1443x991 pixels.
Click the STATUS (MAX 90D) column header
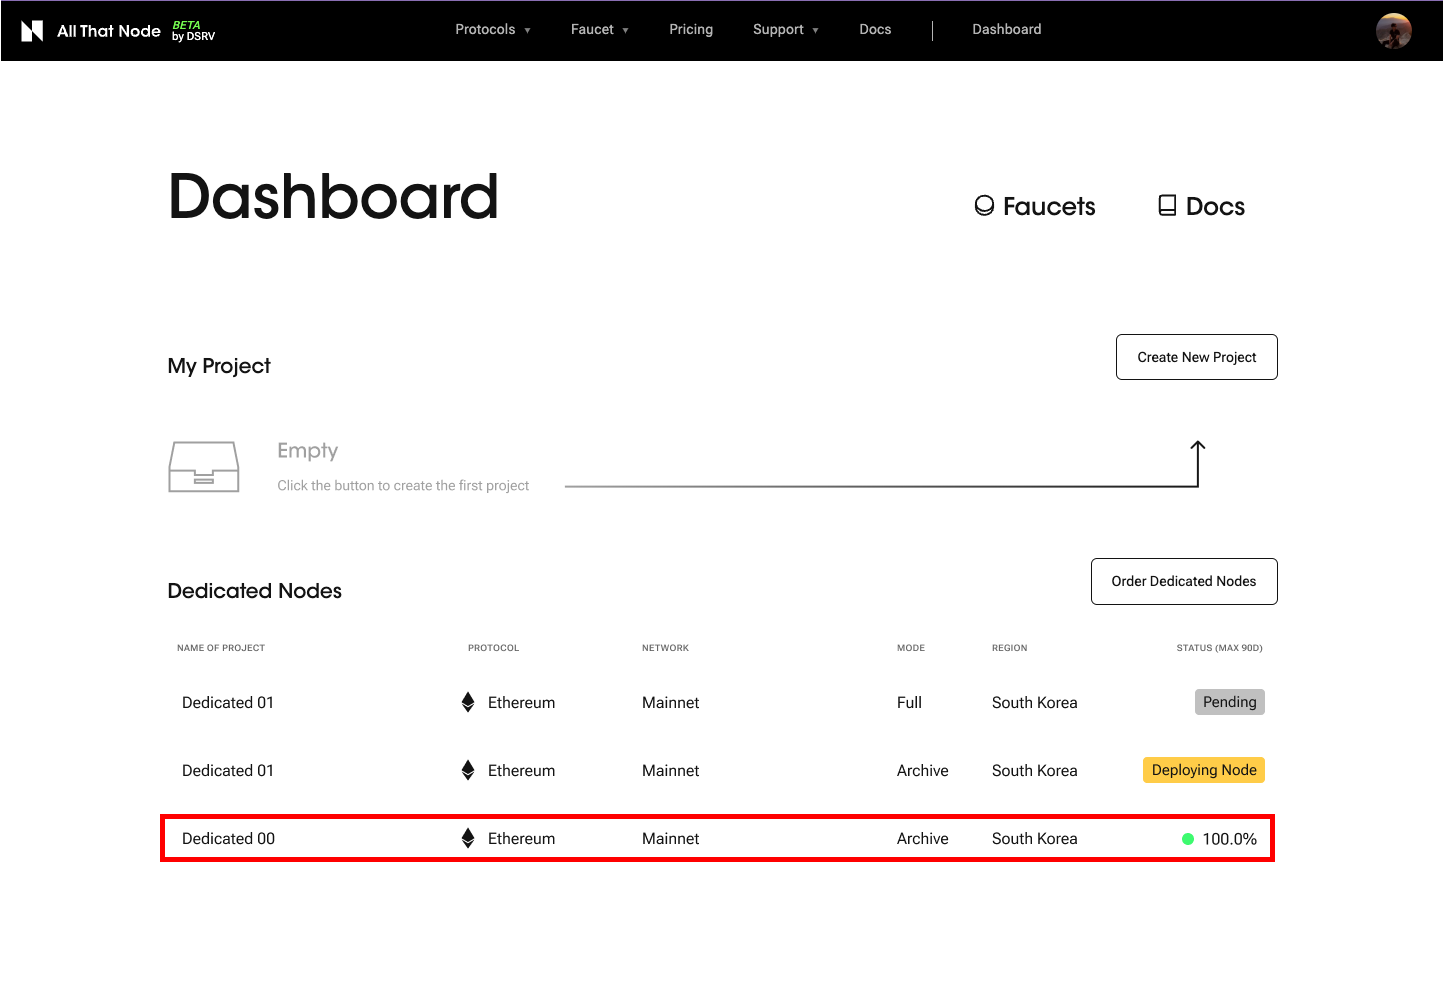[x=1219, y=648]
